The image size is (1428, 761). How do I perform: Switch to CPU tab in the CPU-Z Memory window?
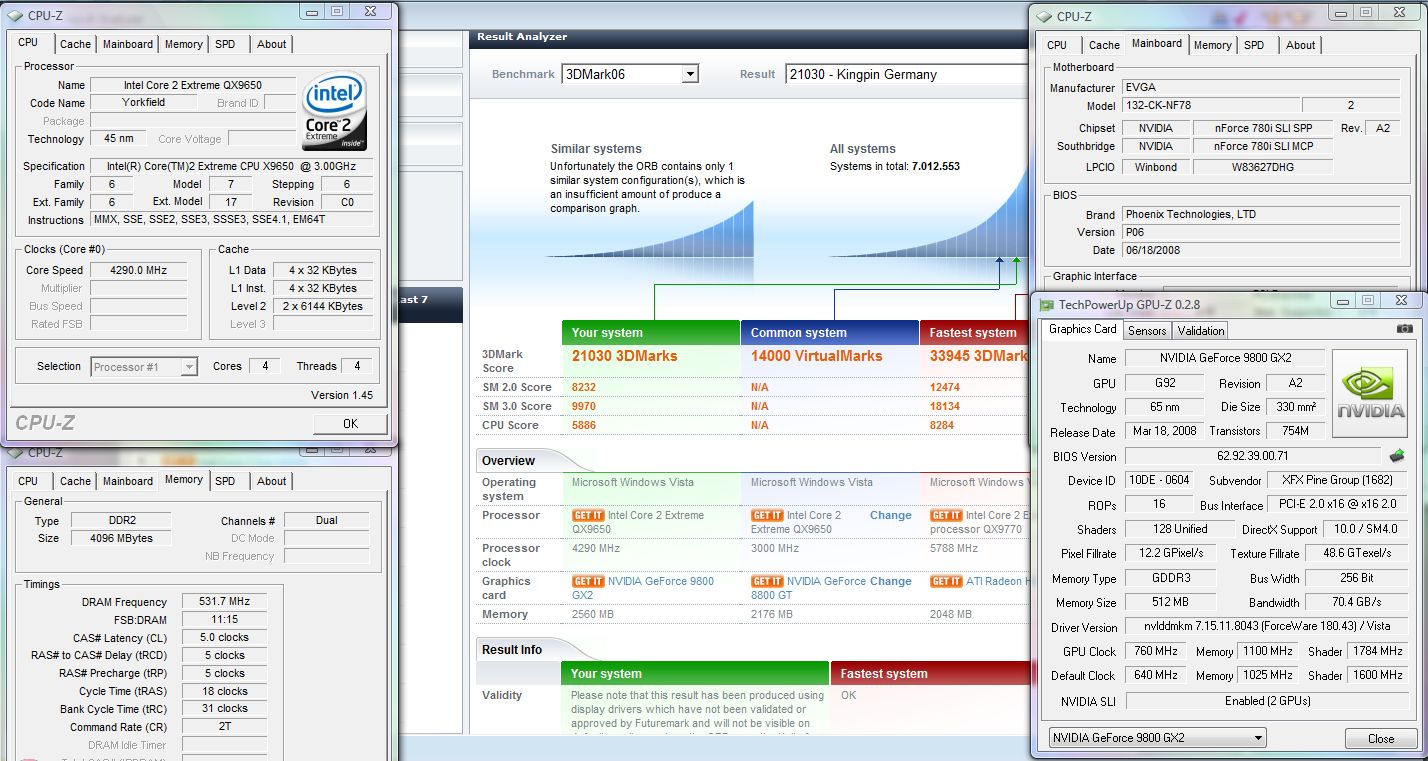[x=28, y=481]
